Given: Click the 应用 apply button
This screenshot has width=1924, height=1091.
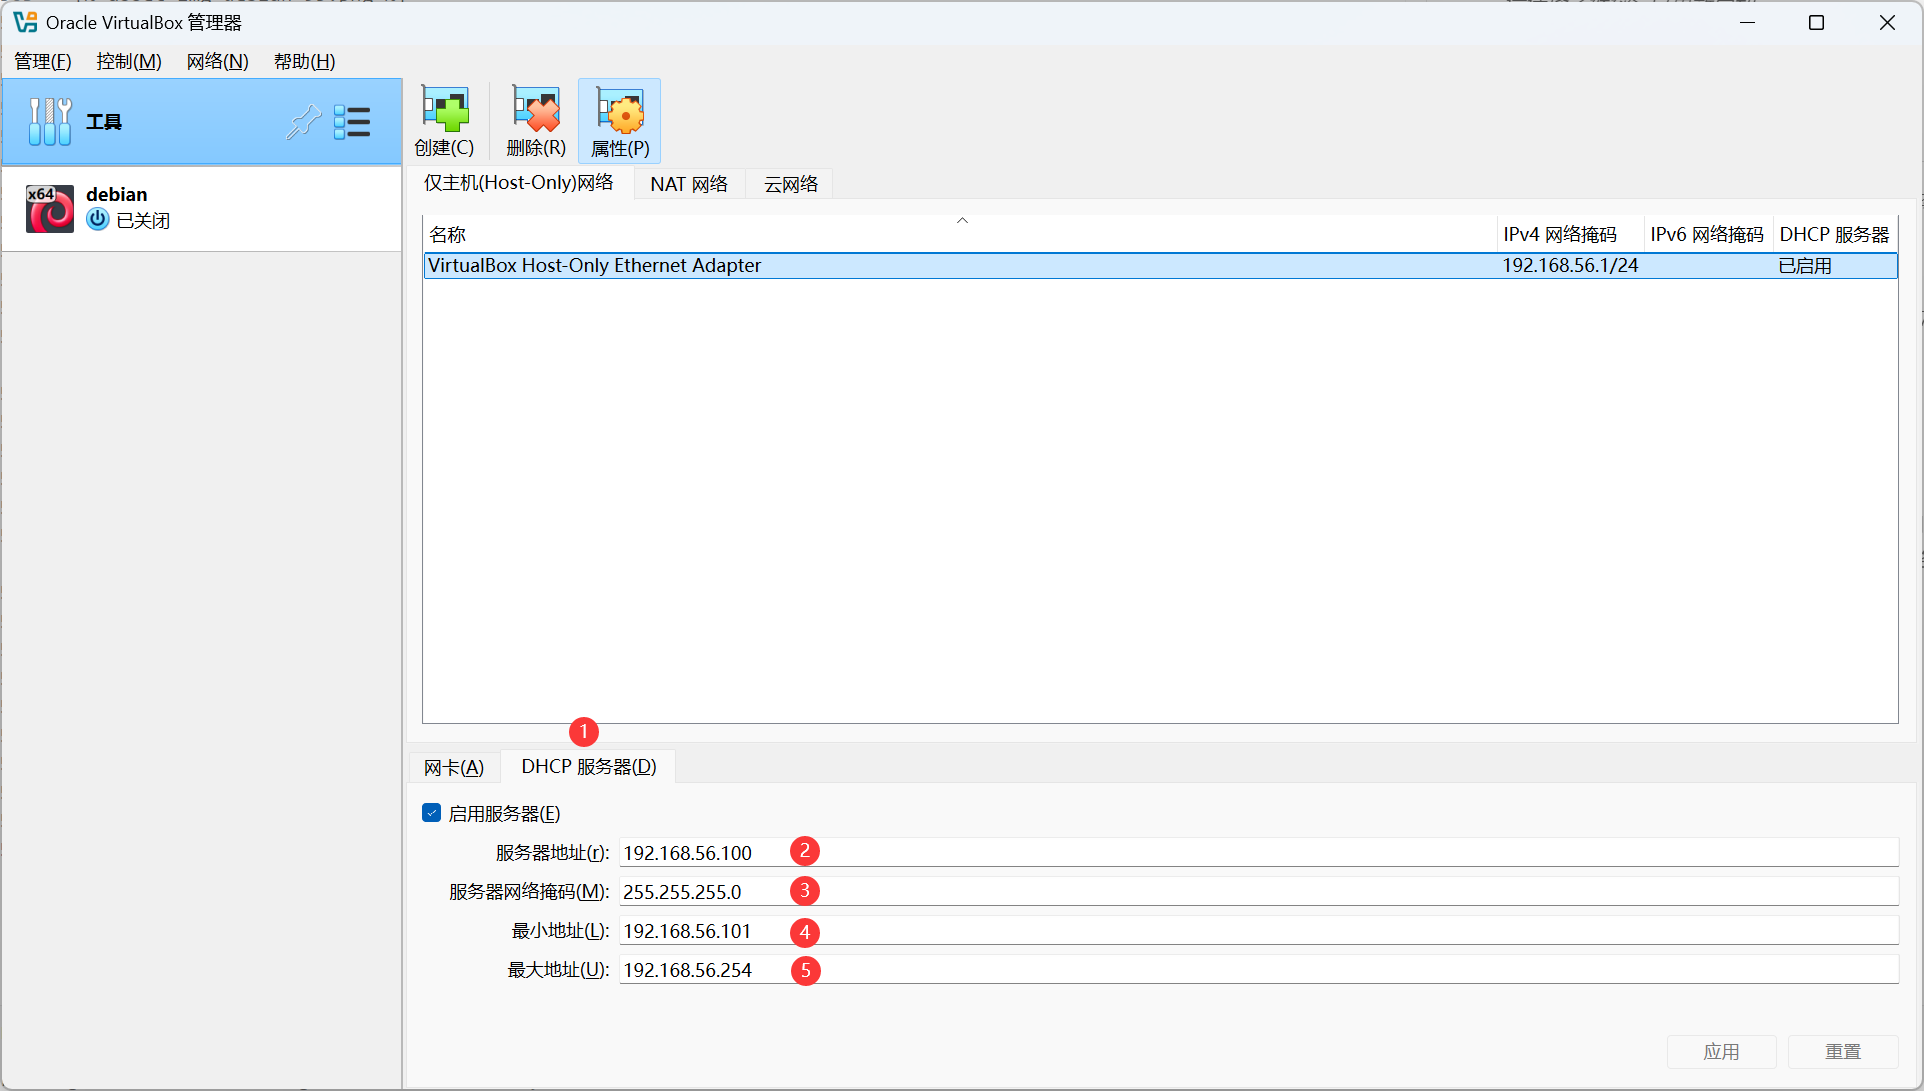Looking at the screenshot, I should pyautogui.click(x=1721, y=1051).
